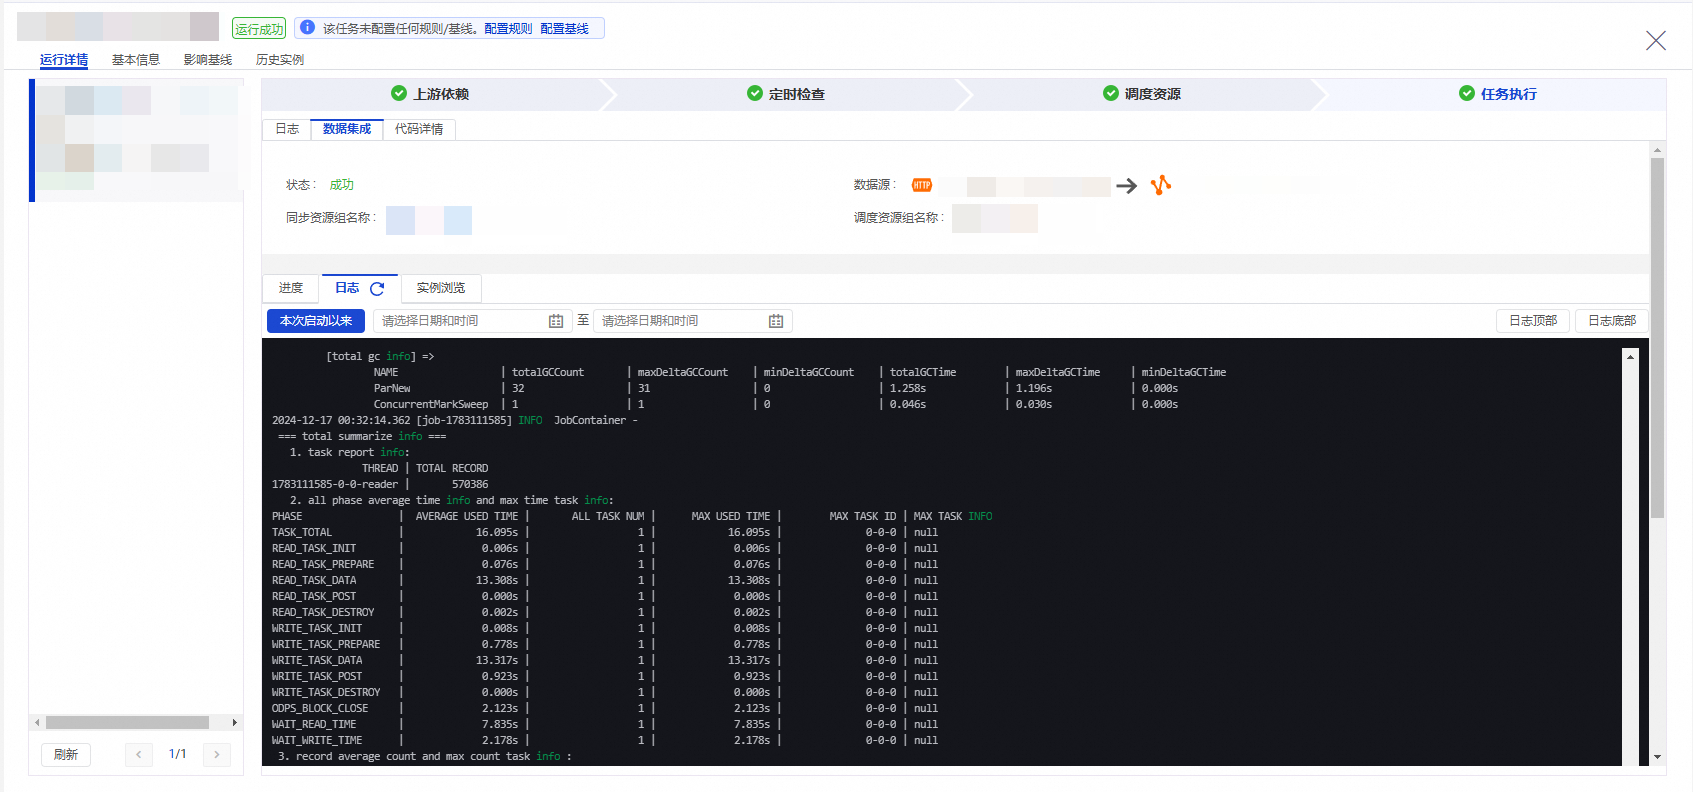Click the 运行成功 status badge
Image resolution: width=1693 pixels, height=792 pixels.
(x=259, y=29)
